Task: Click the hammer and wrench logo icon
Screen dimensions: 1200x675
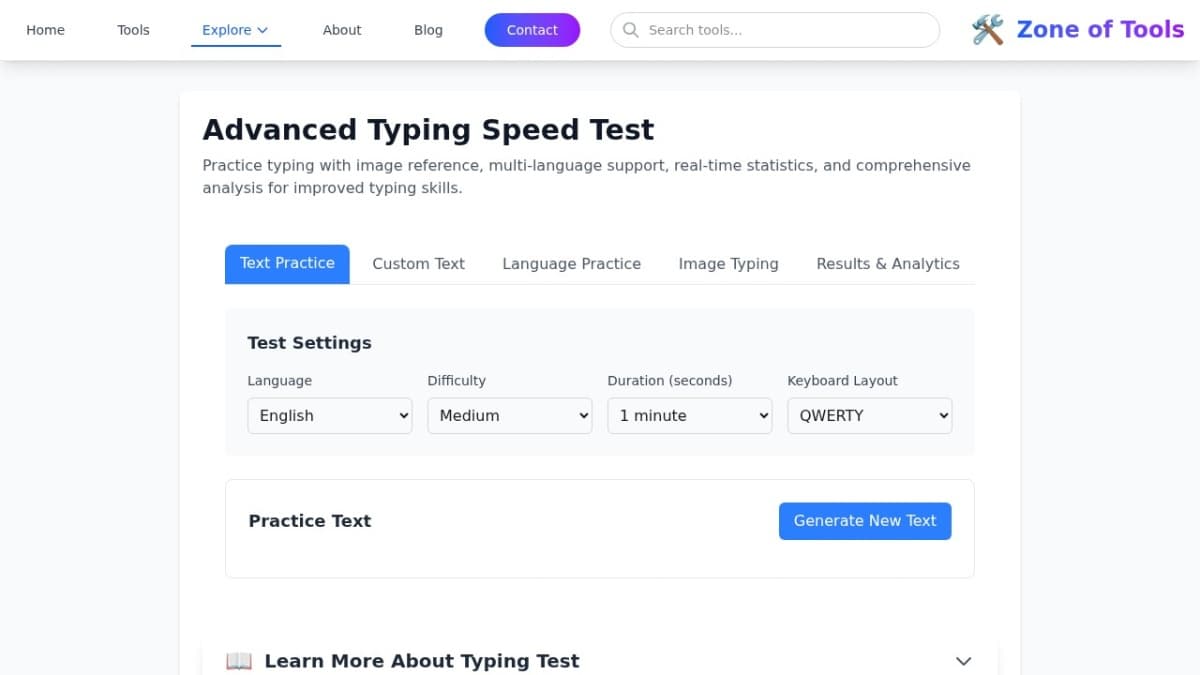Action: coord(987,29)
